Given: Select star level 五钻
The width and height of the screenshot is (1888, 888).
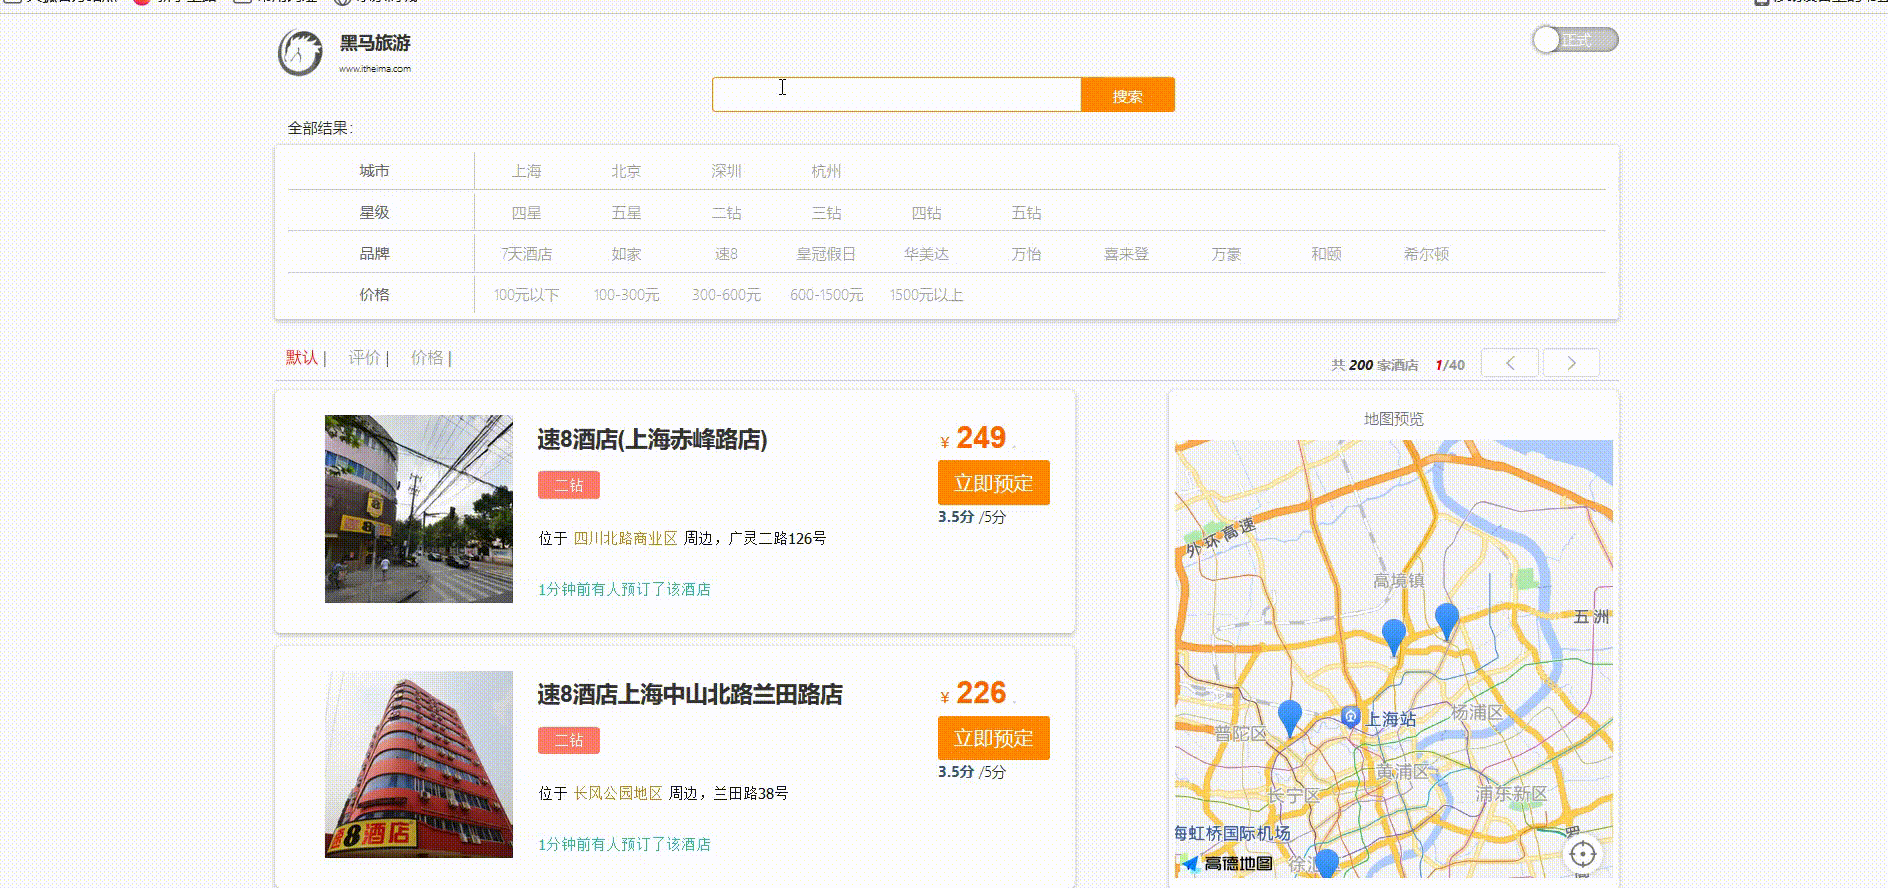Looking at the screenshot, I should 1027,213.
